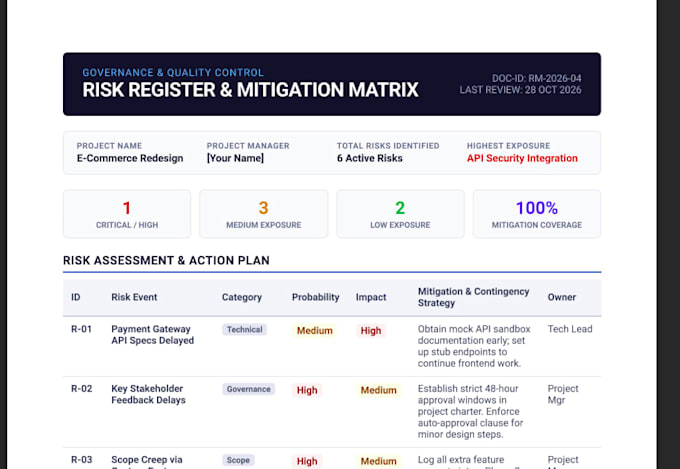Click the 'Medium' probability badge in R-01
Screen dimensions: 680x469
314,331
